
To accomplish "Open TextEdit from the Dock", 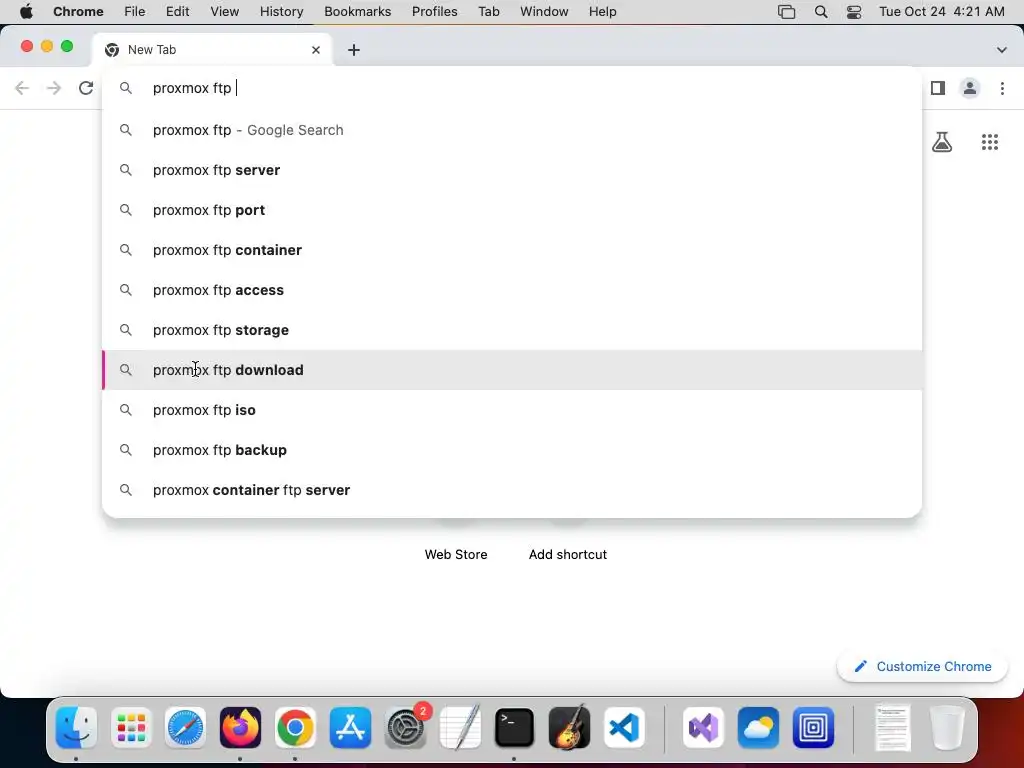I will 460,727.
